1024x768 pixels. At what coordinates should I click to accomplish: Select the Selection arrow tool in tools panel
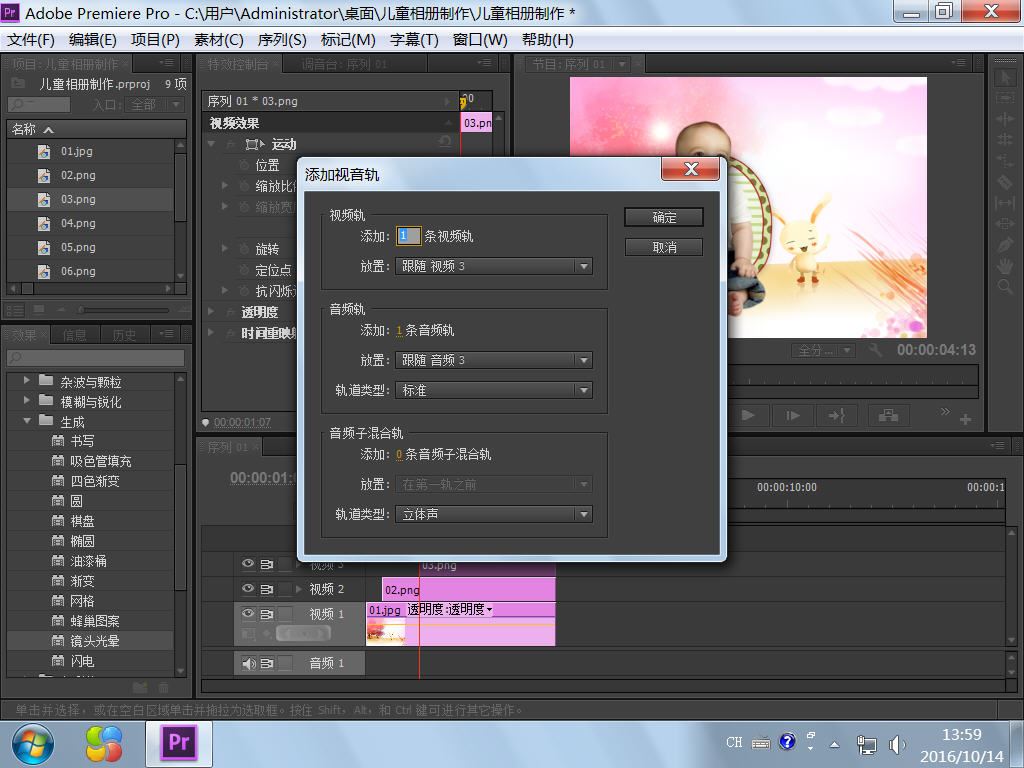coord(1004,78)
